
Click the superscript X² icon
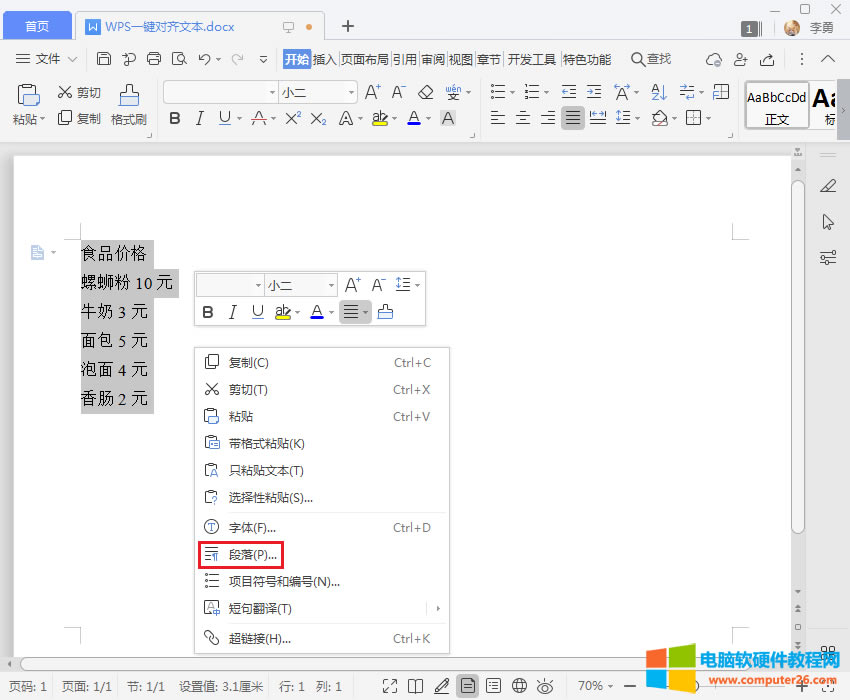click(292, 119)
